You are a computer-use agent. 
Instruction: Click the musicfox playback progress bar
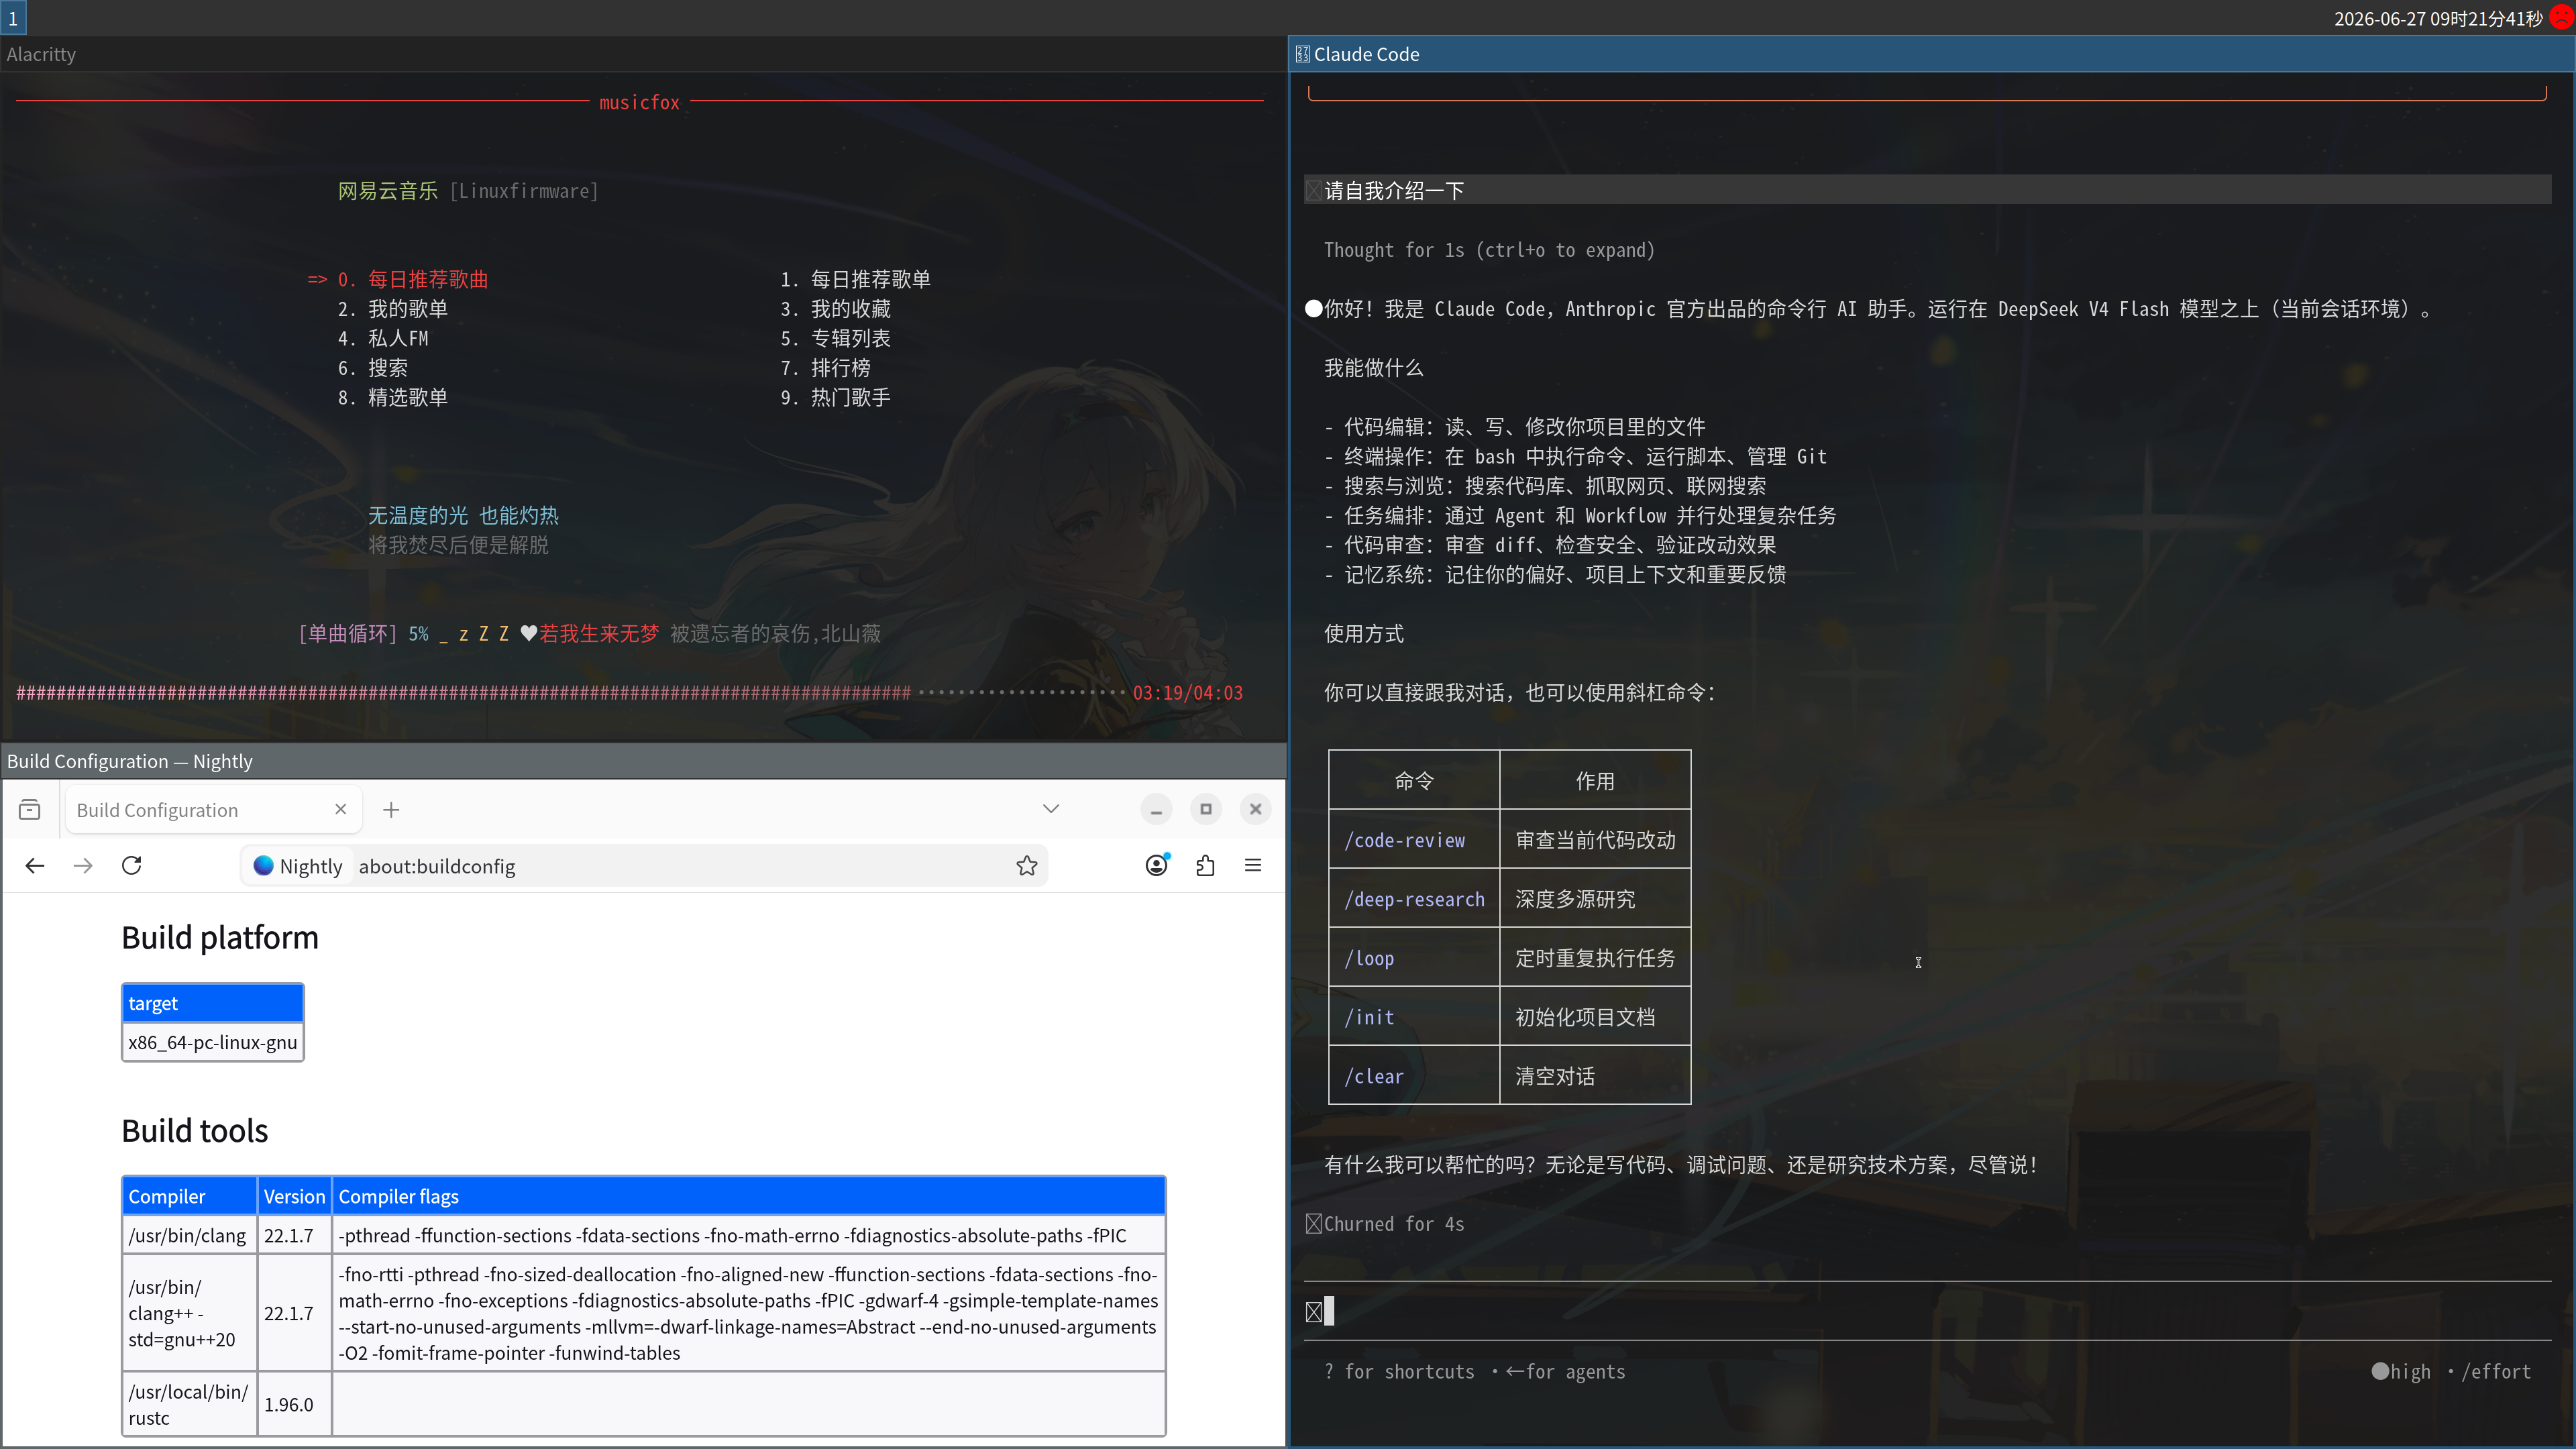click(571, 693)
